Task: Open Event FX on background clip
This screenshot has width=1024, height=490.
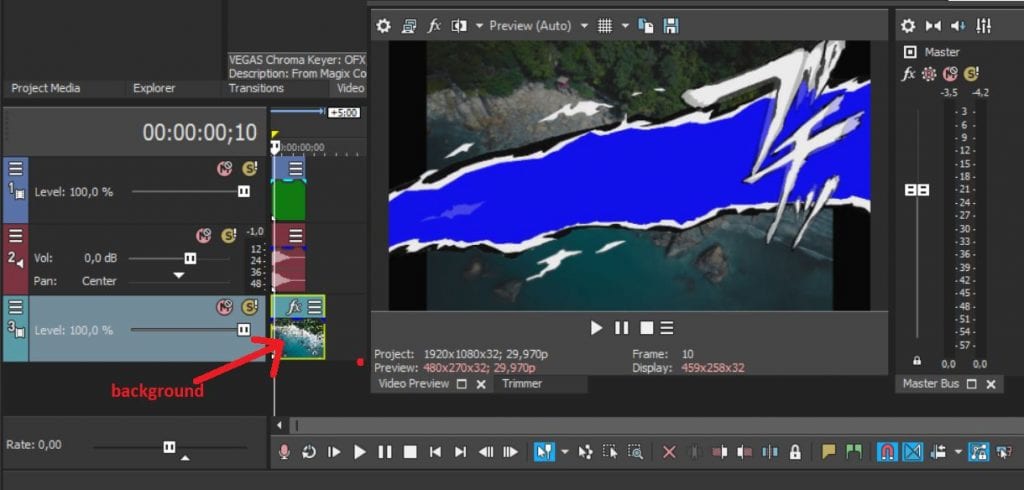Action: (x=294, y=306)
